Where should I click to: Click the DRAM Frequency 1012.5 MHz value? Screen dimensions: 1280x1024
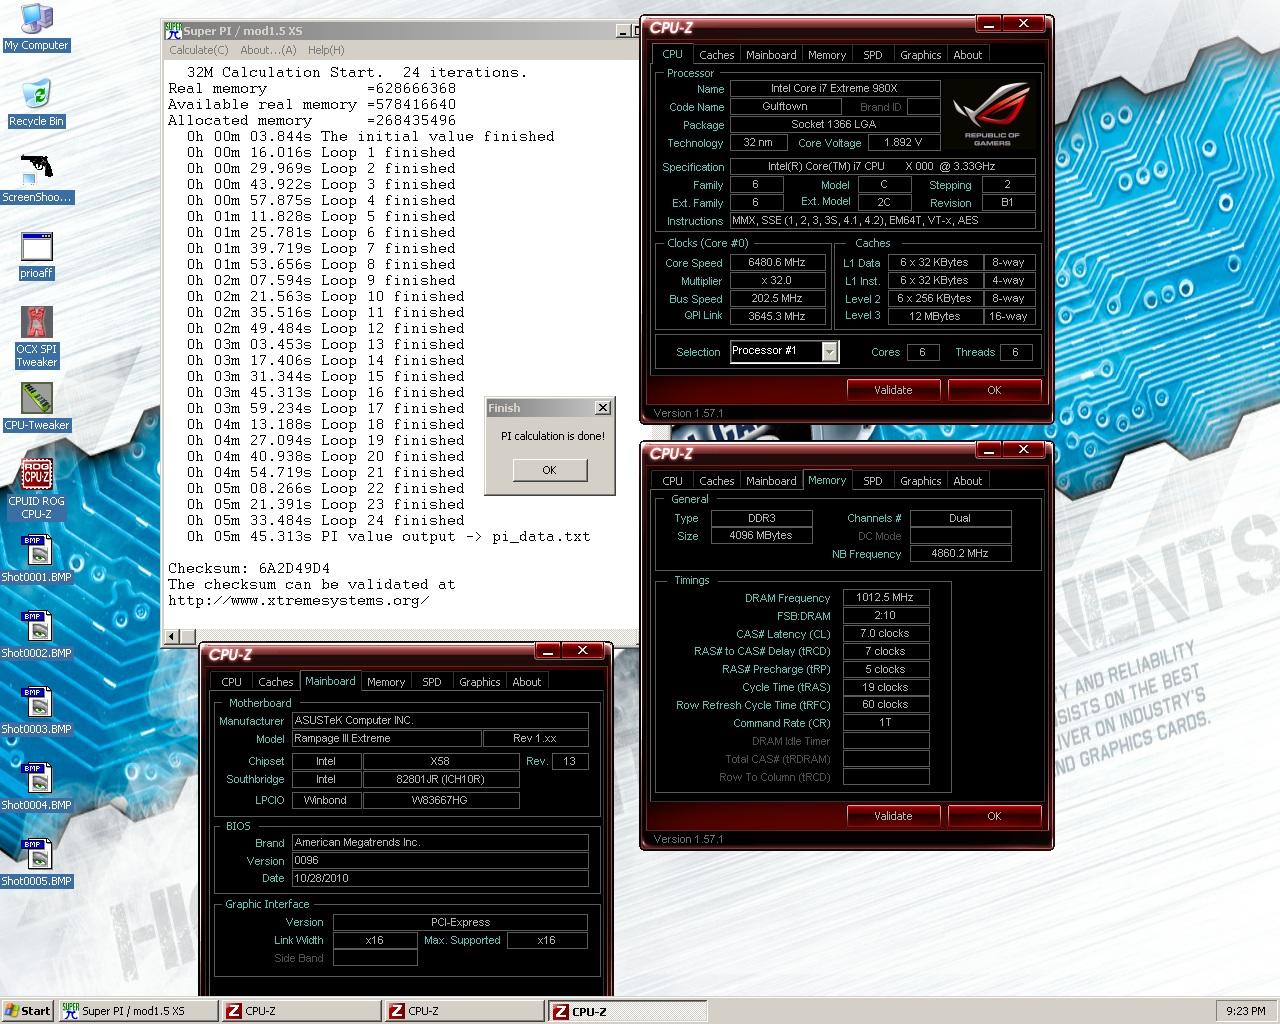[x=886, y=597]
